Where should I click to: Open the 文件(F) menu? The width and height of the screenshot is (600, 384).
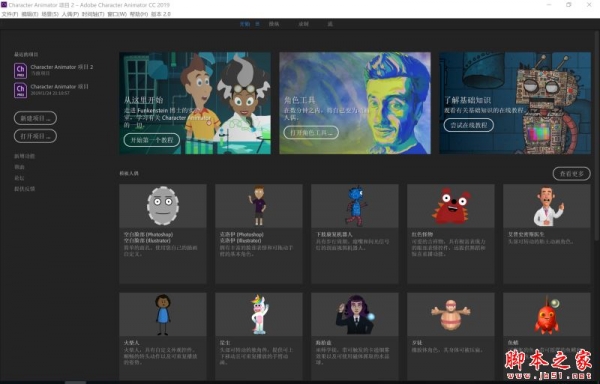coord(10,14)
